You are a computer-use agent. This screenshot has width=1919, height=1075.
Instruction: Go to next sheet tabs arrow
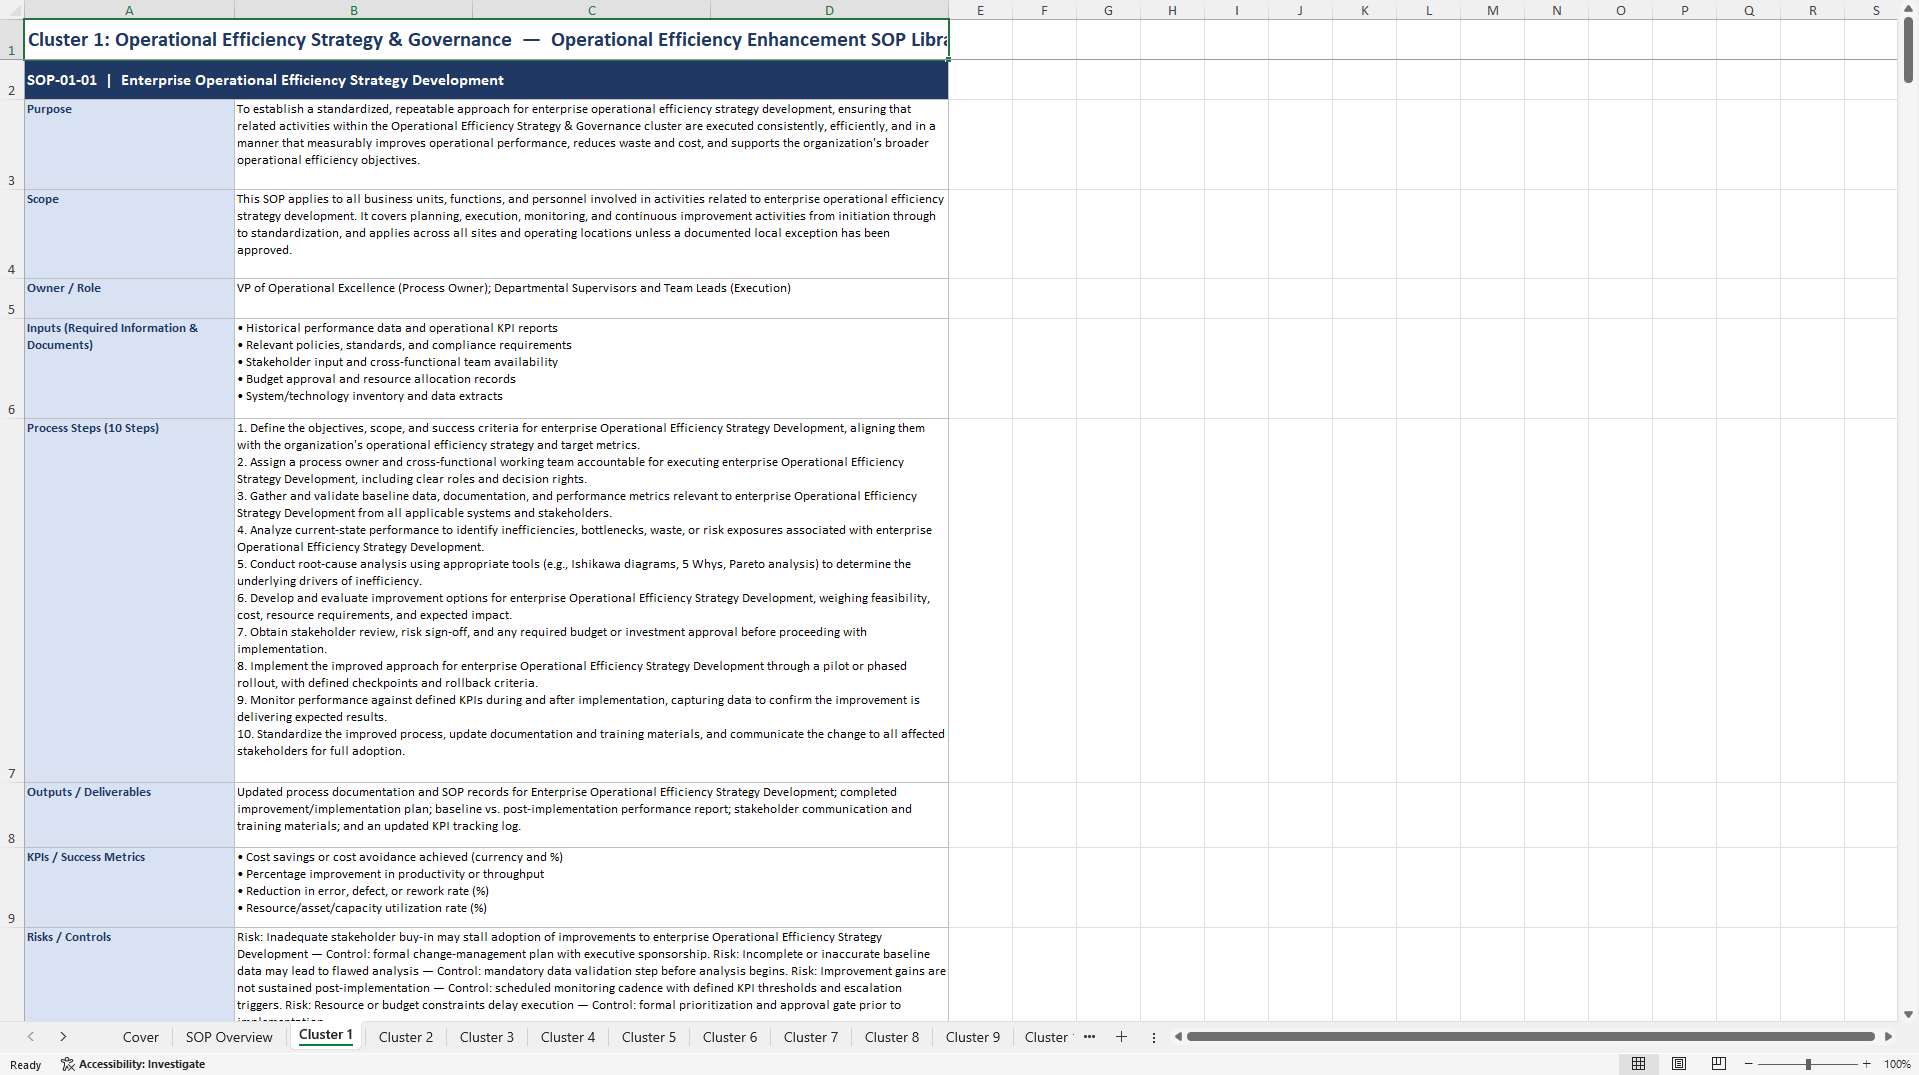point(63,1037)
